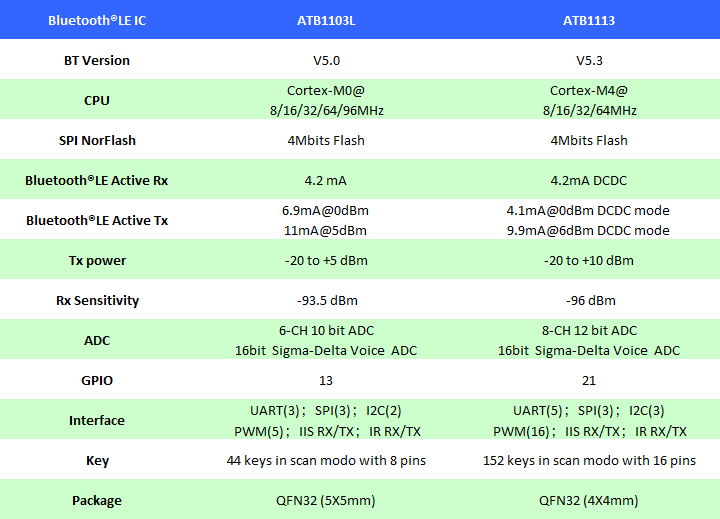Click the Cortex-M0 CPU cell
The width and height of the screenshot is (720, 519).
coord(326,100)
